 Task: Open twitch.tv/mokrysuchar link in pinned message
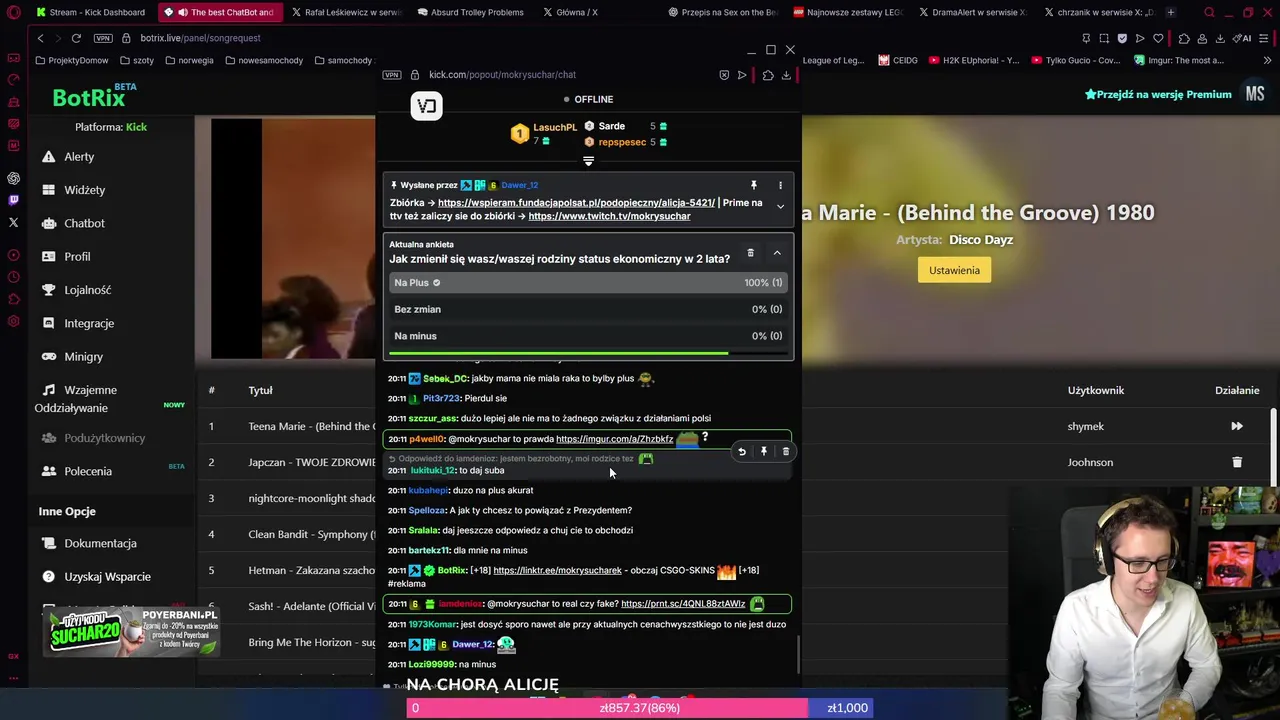pos(609,216)
